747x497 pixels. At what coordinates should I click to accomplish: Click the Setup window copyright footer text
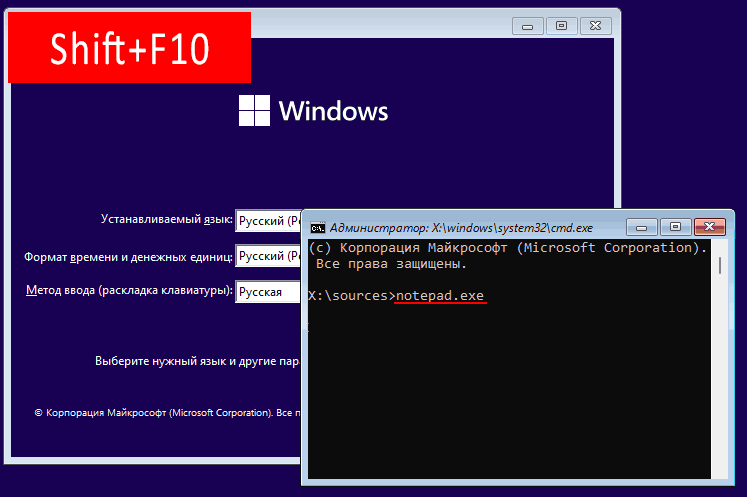click(167, 413)
